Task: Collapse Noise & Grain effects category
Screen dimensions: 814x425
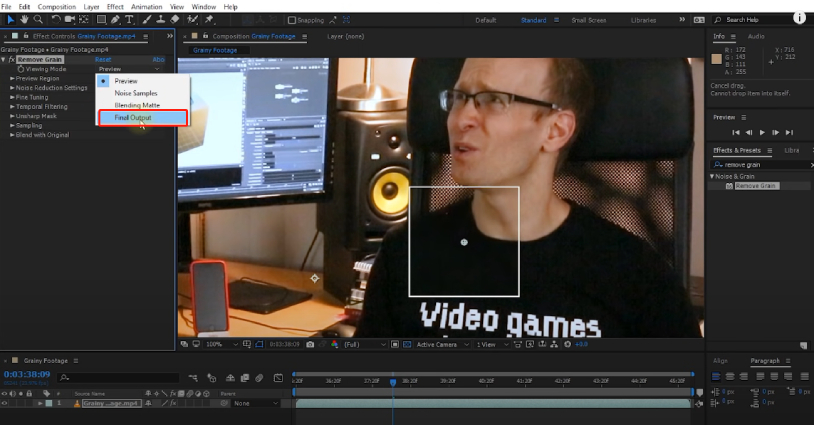Action: (x=712, y=176)
